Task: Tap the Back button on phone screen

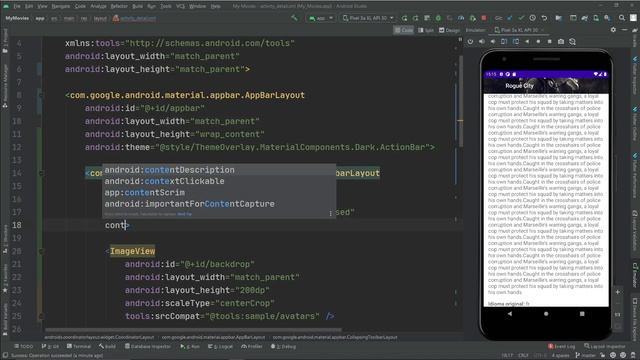Action: tap(510, 314)
